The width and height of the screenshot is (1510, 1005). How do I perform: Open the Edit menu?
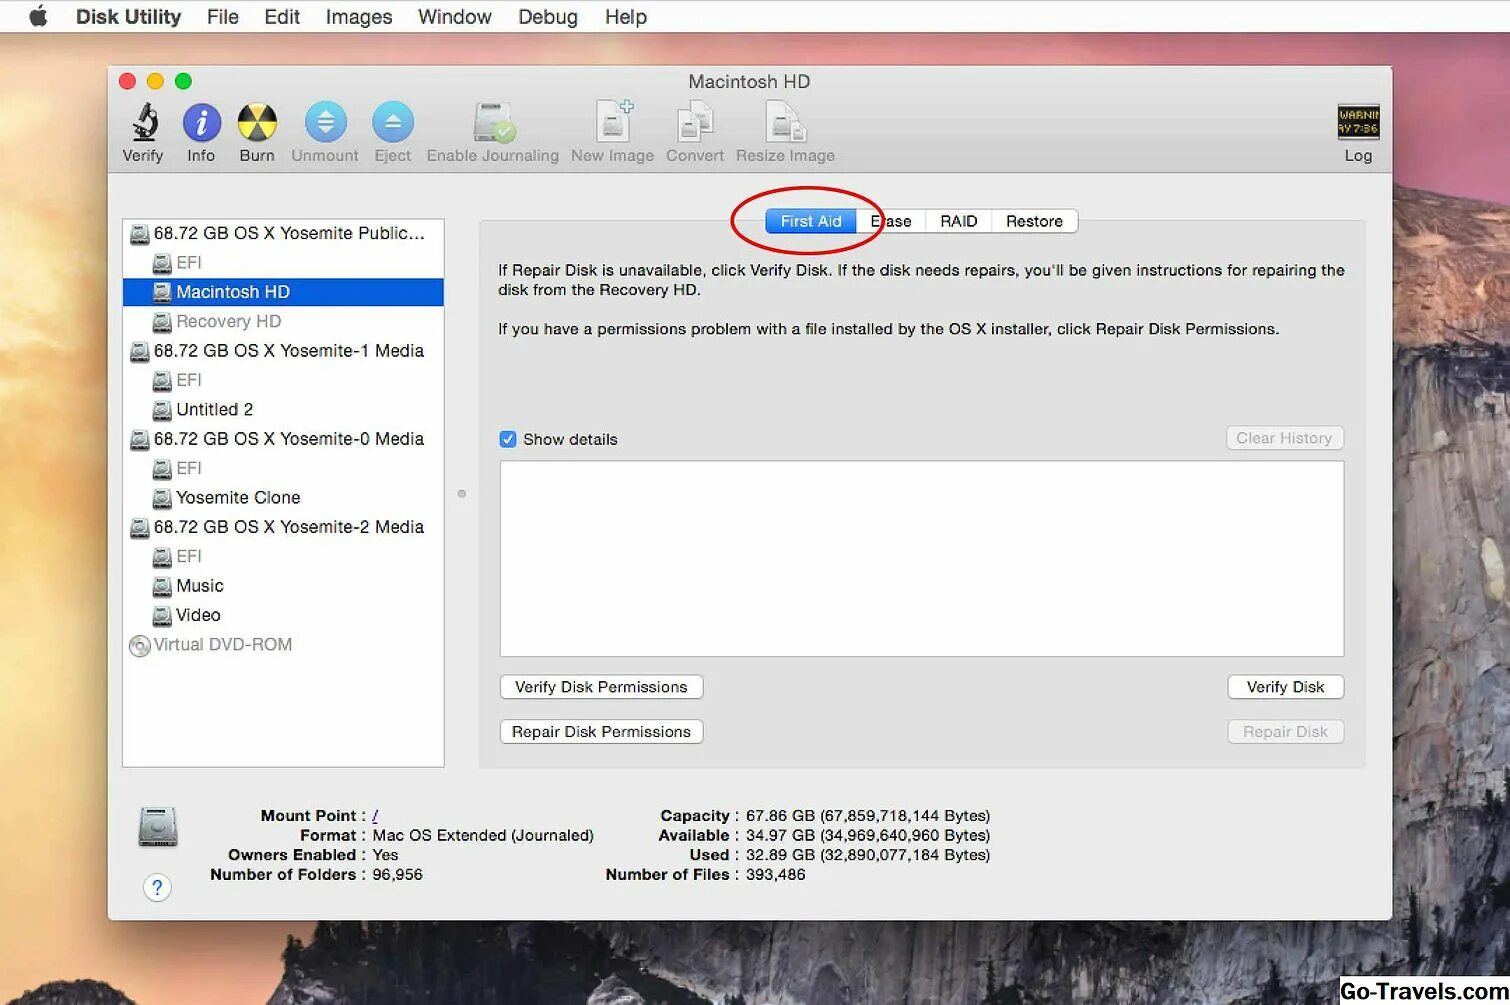point(282,17)
